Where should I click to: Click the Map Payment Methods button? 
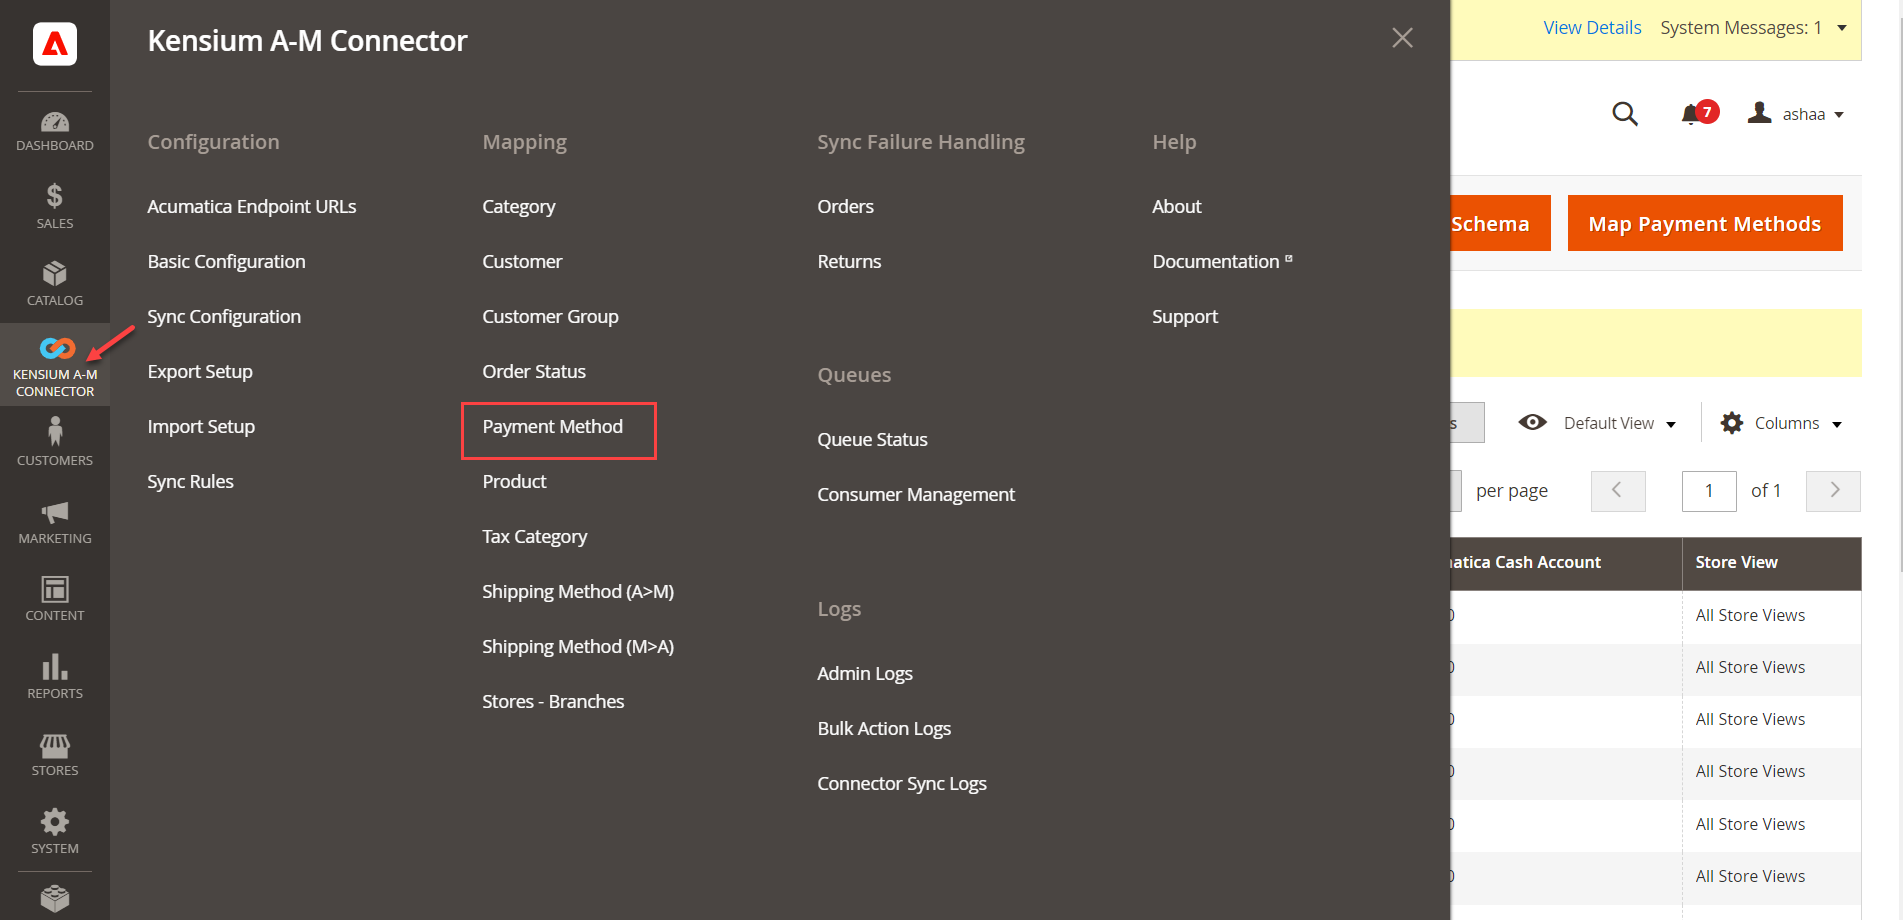(x=1705, y=223)
